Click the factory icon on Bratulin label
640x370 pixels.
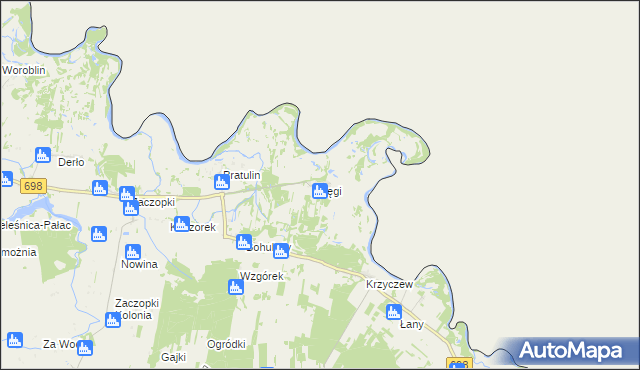point(222,182)
